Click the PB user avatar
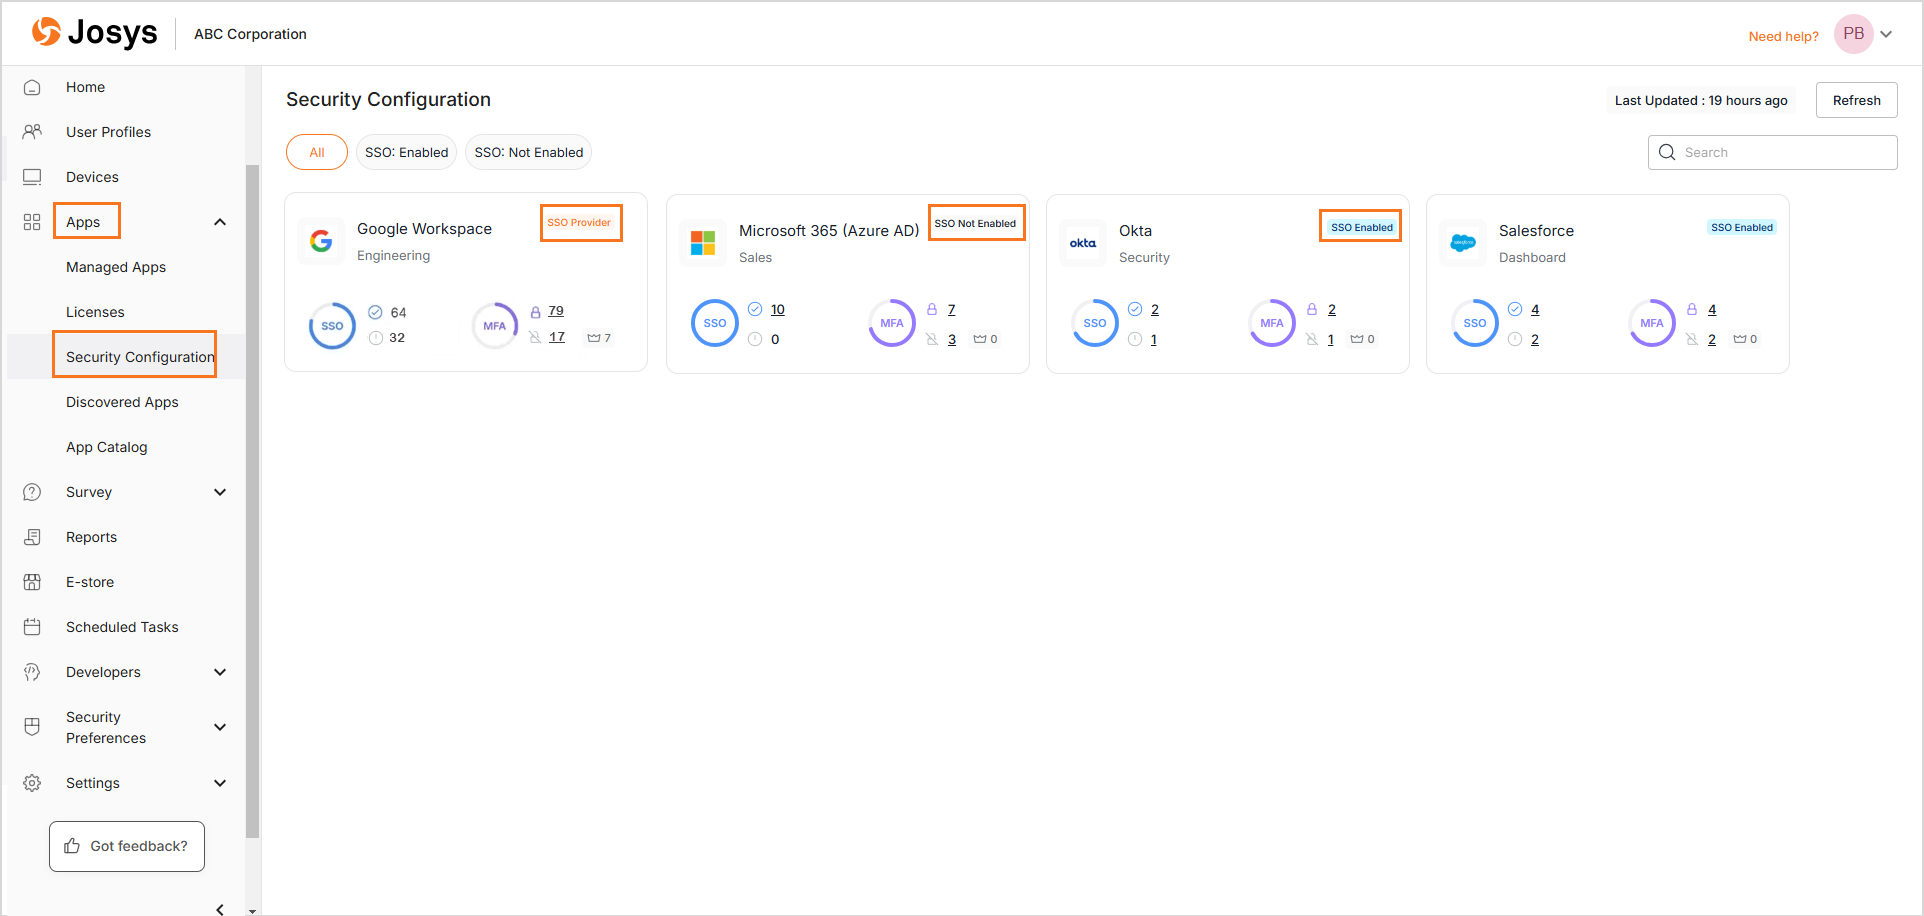The height and width of the screenshot is (916, 1924). 1853,34
